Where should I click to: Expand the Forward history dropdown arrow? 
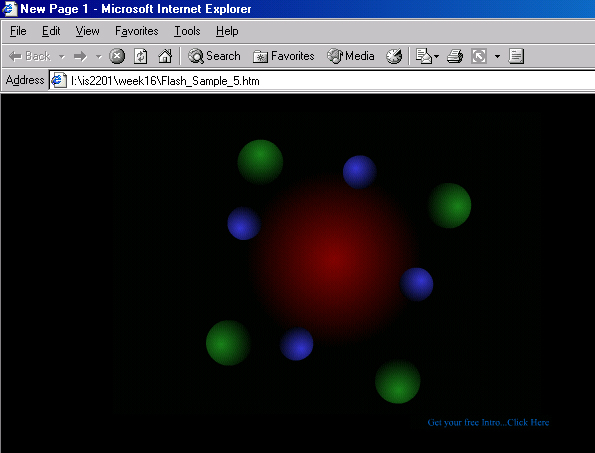(x=99, y=57)
